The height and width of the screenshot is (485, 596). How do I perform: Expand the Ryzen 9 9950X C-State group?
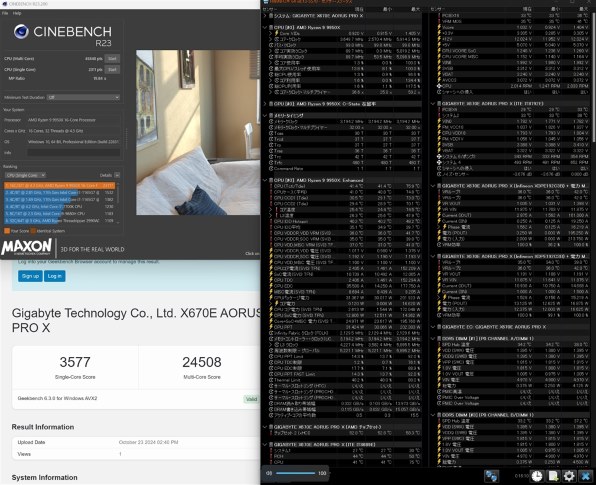tap(265, 103)
